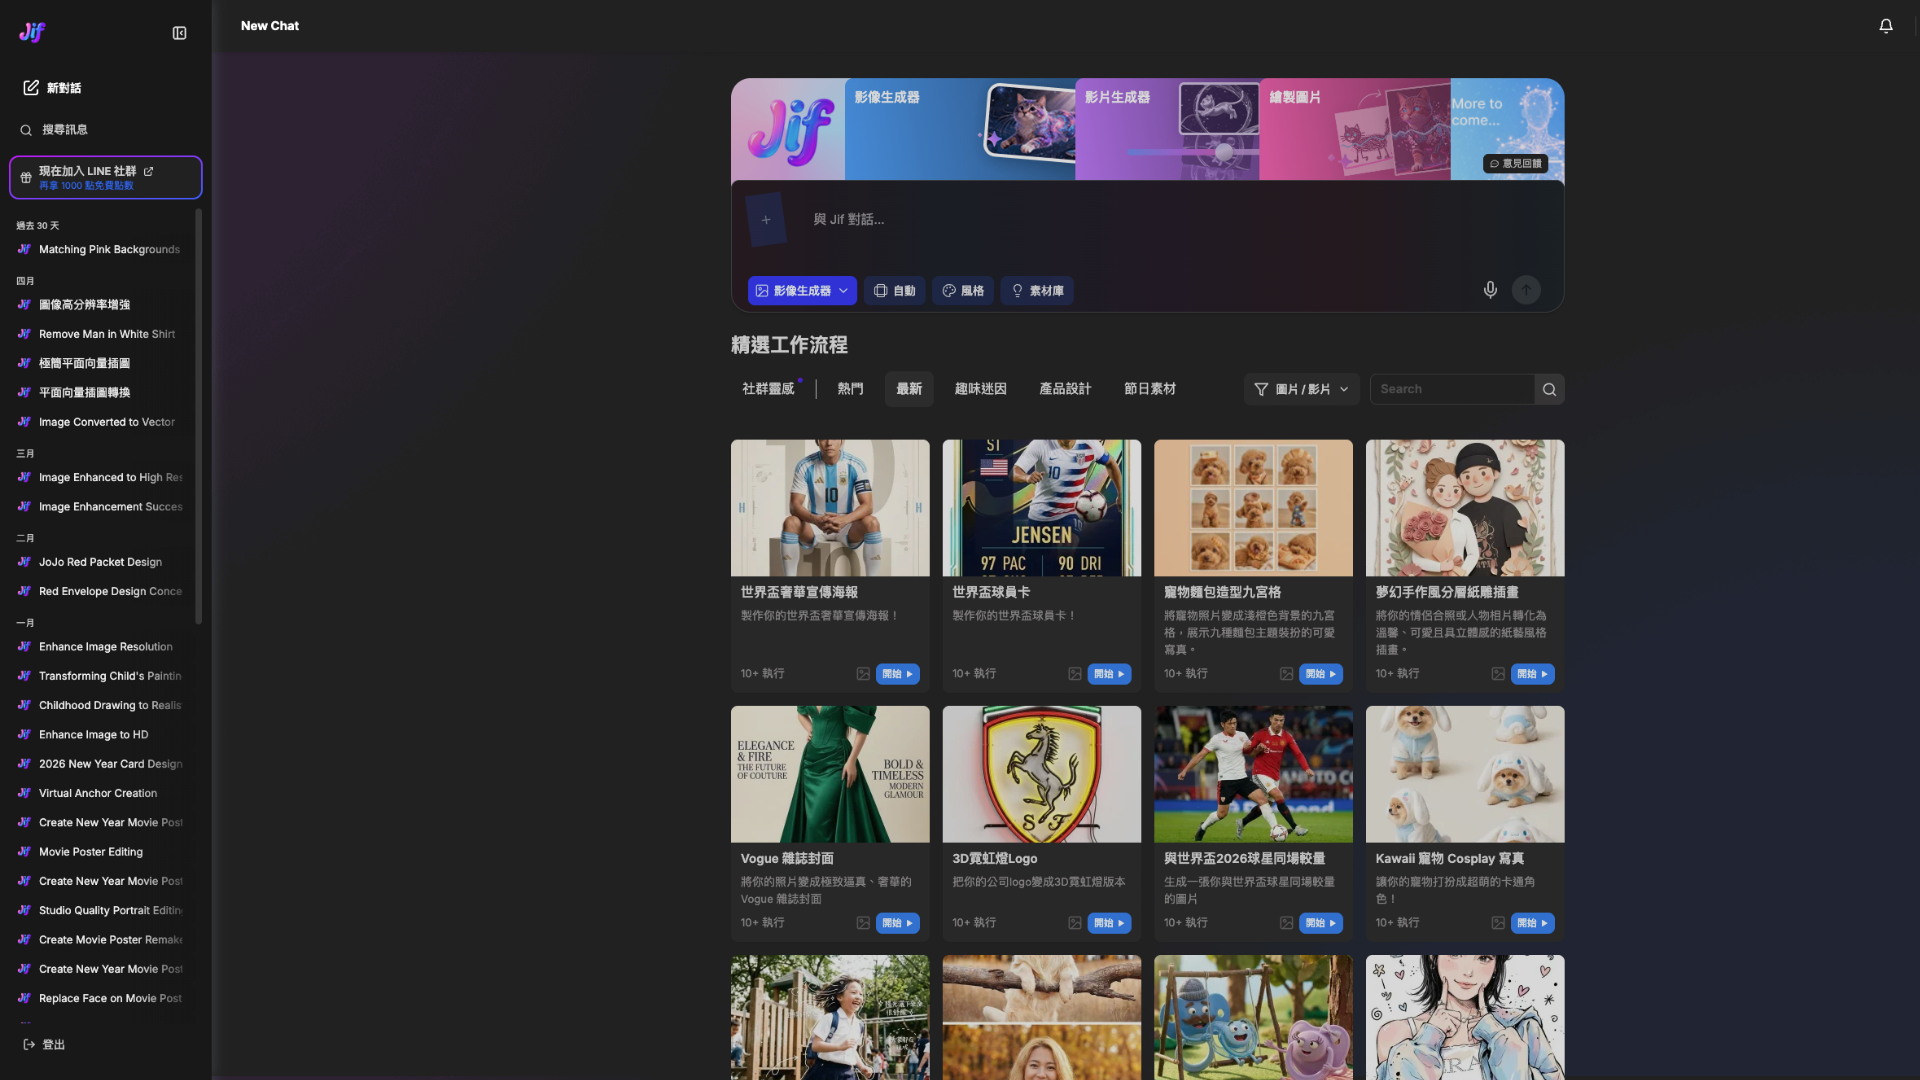1920x1080 pixels.
Task: Click the send arrow button
Action: coord(1526,290)
